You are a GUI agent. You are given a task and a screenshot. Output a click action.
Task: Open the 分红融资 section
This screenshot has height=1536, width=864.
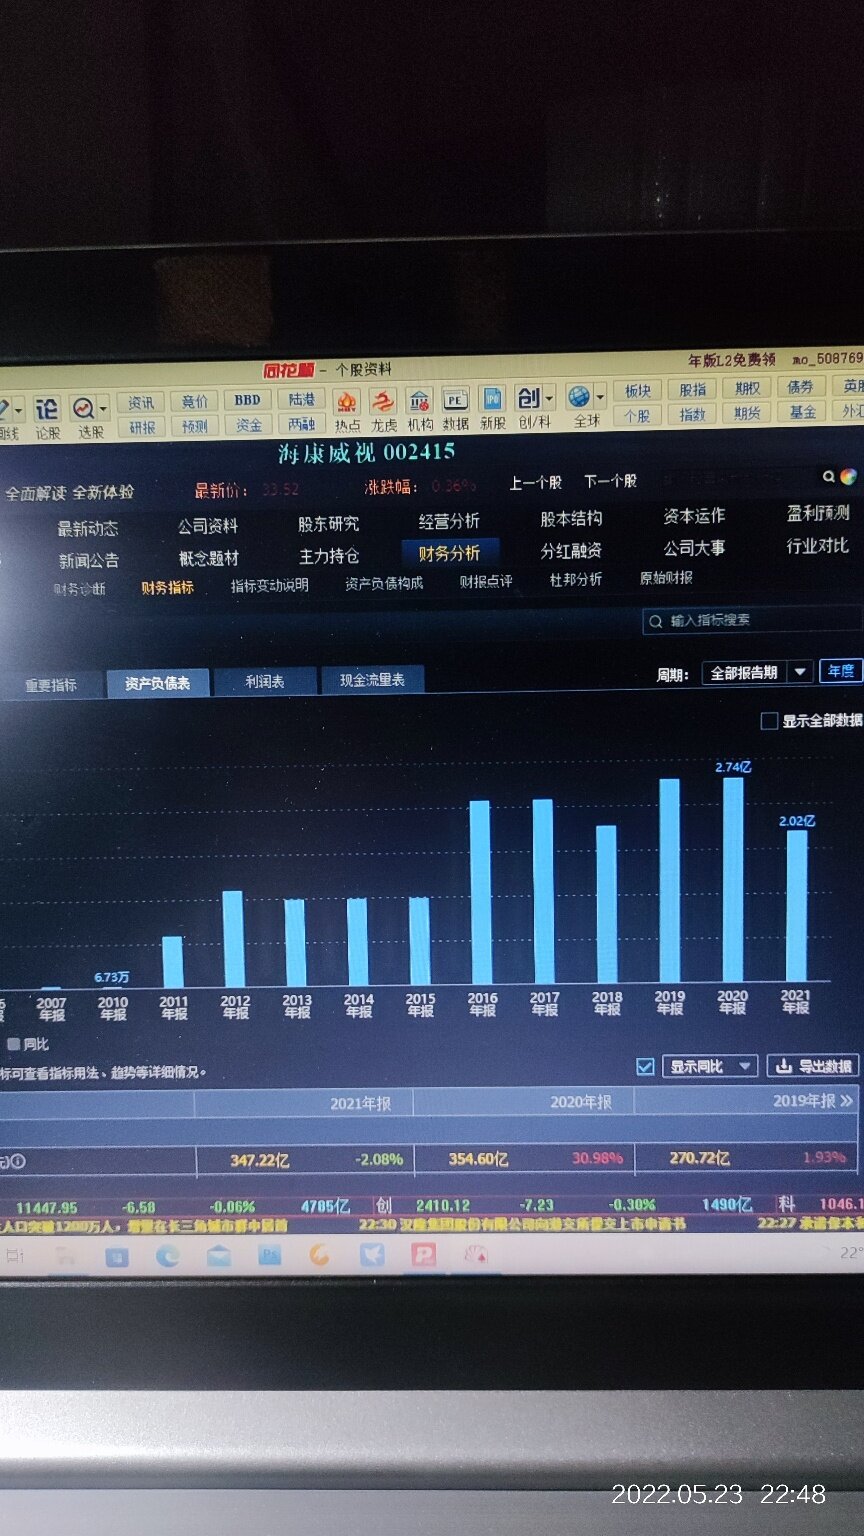pyautogui.click(x=571, y=551)
